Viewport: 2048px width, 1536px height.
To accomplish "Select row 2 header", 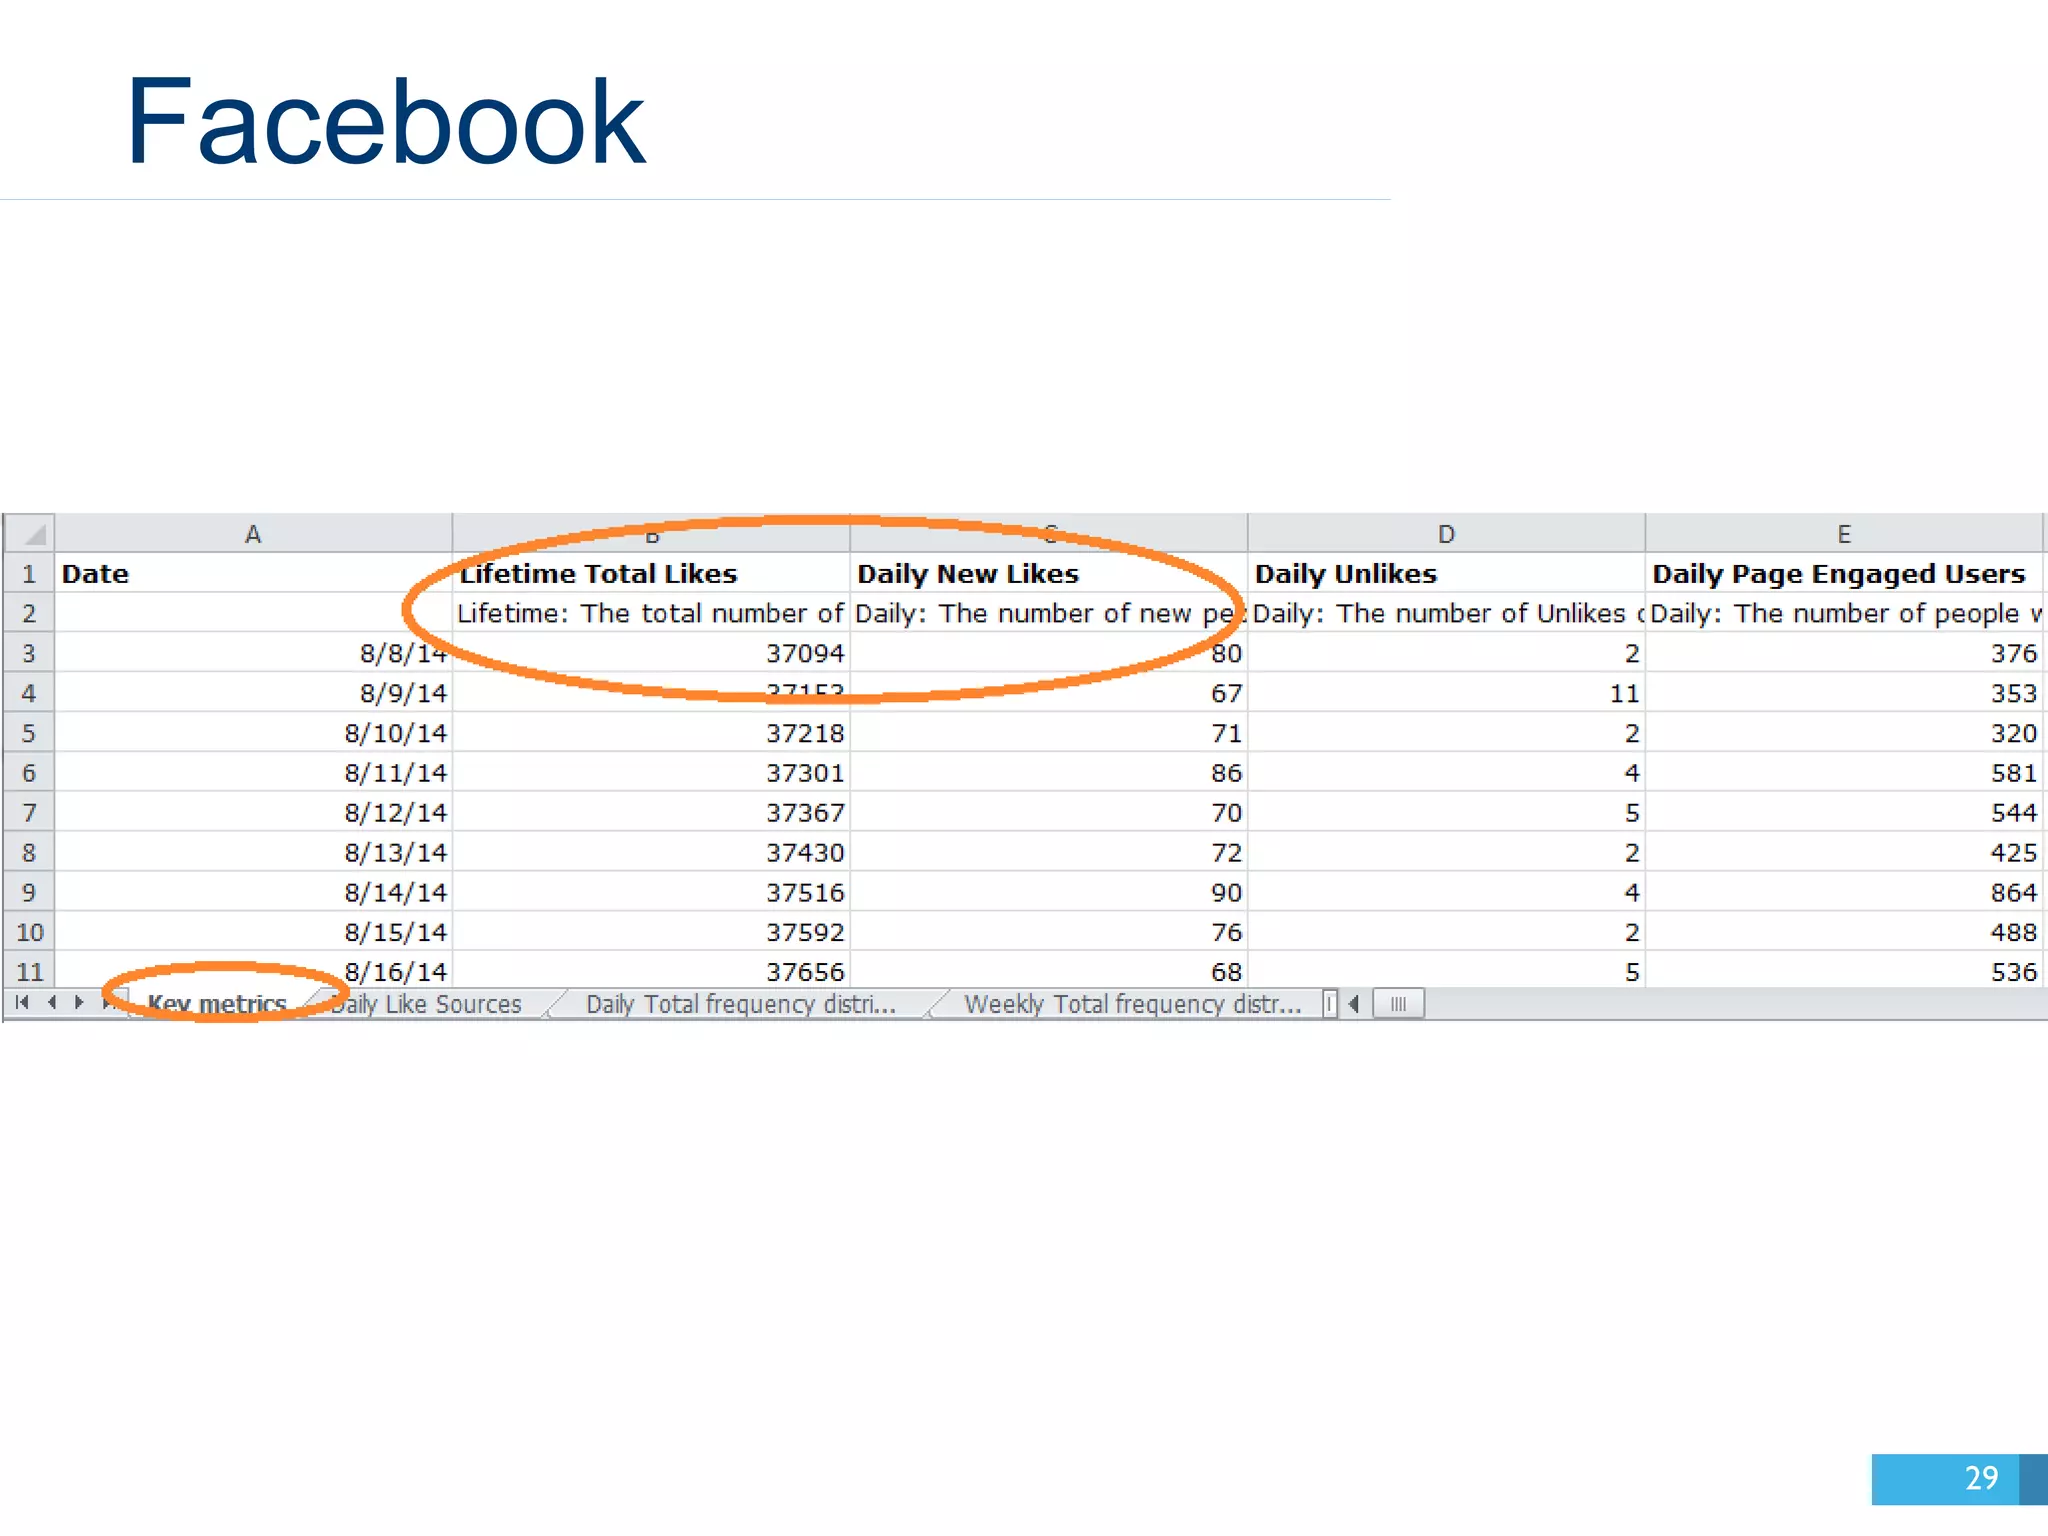I will coord(29,613).
